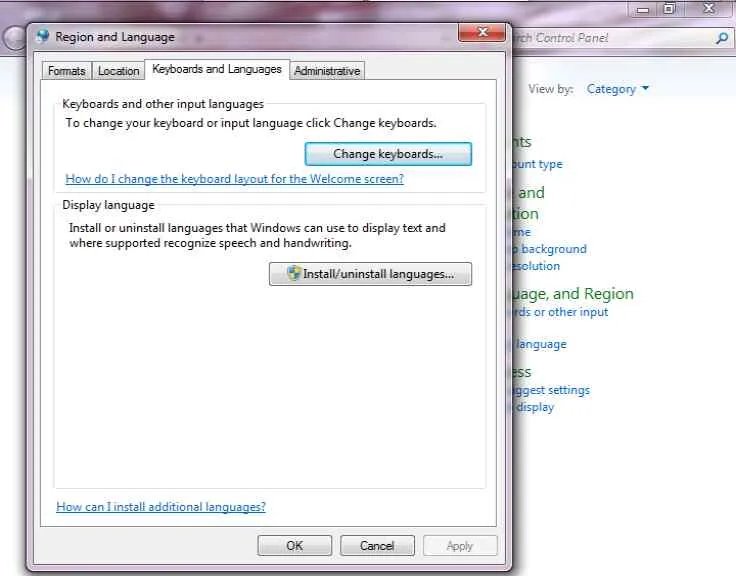736x576 pixels.
Task: Open the Administrative tab
Action: (327, 71)
